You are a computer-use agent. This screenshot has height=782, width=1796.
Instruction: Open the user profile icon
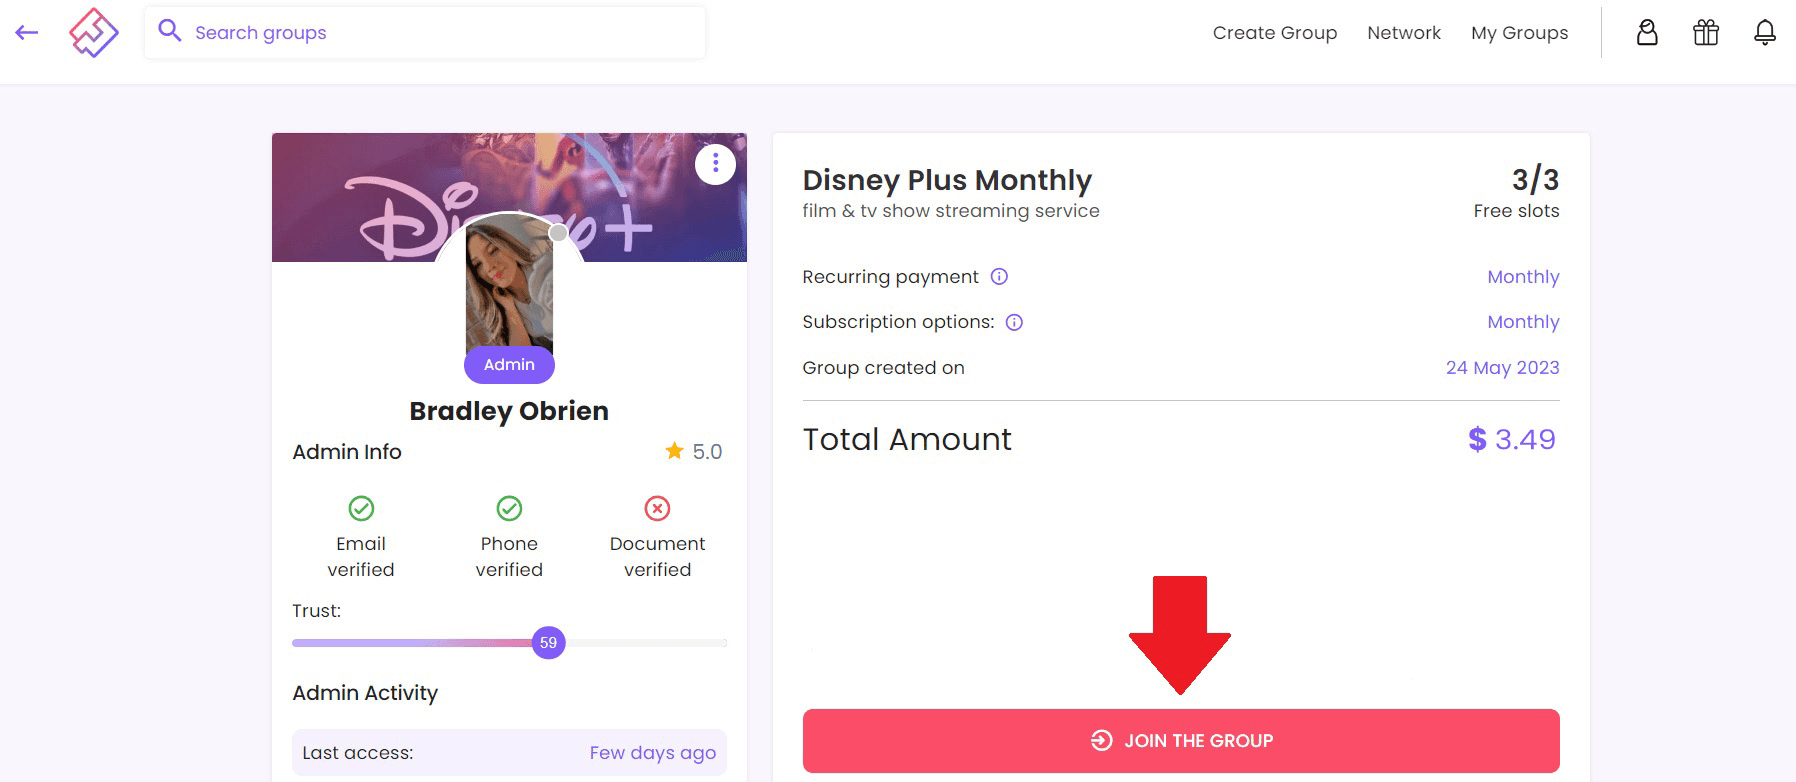(1647, 33)
